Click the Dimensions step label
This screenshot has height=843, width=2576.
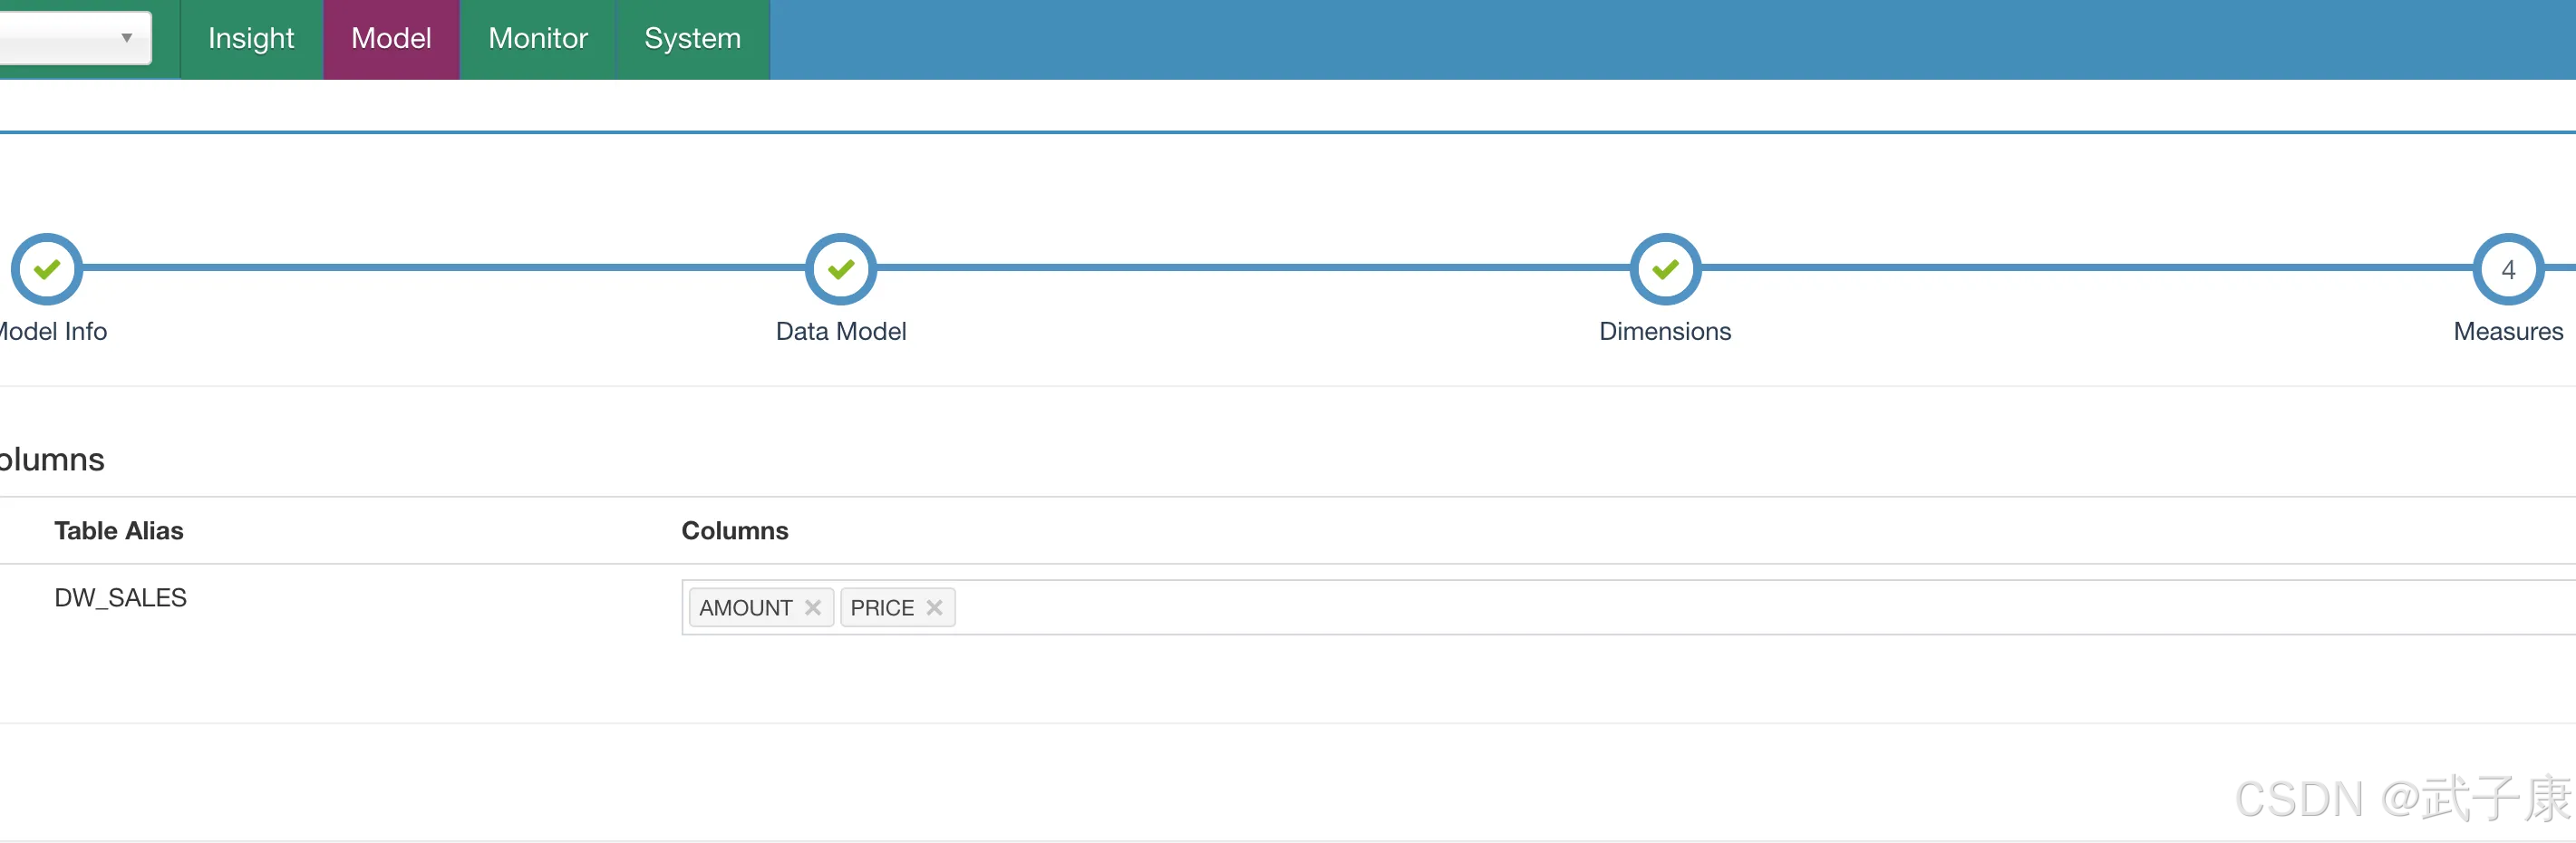[1665, 331]
